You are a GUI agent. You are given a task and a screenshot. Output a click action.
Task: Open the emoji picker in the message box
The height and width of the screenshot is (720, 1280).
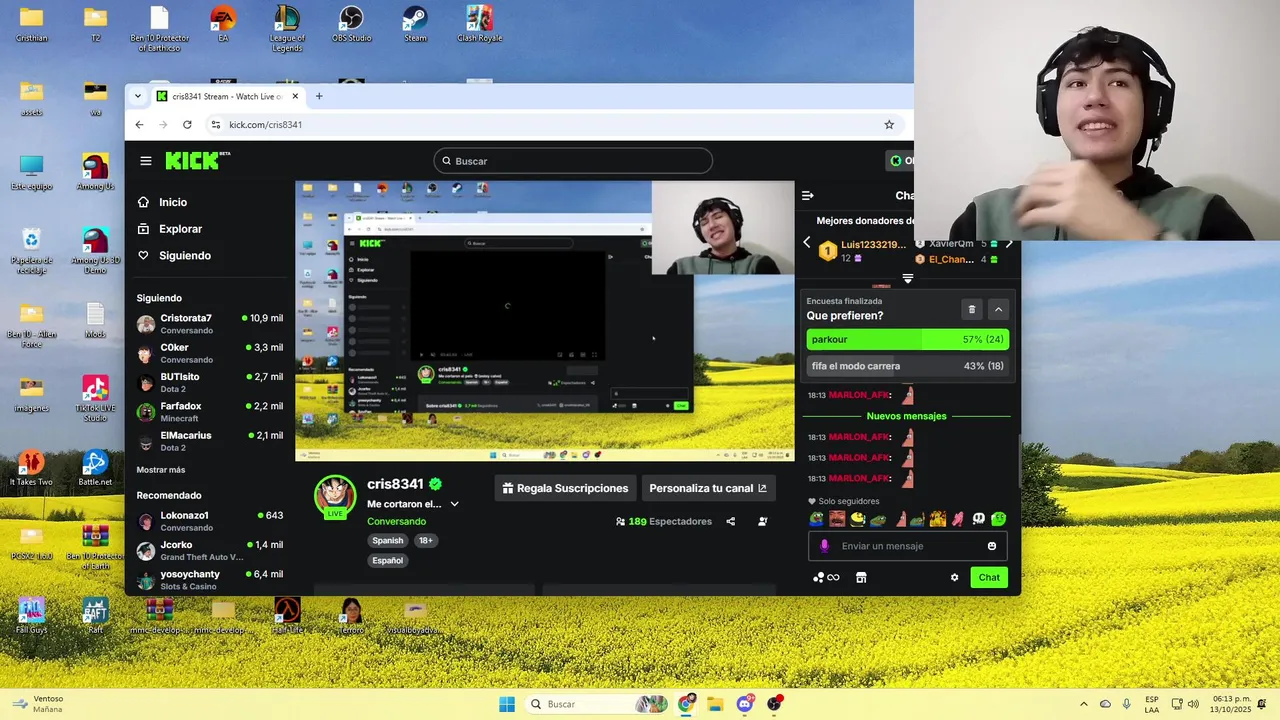coord(992,546)
